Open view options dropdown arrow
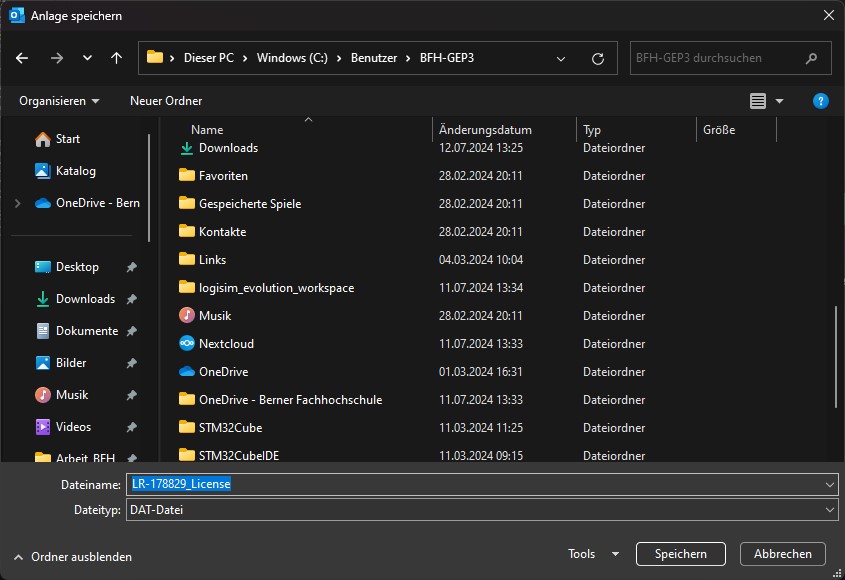Screen dimensions: 845x580 pyautogui.click(x=779, y=101)
